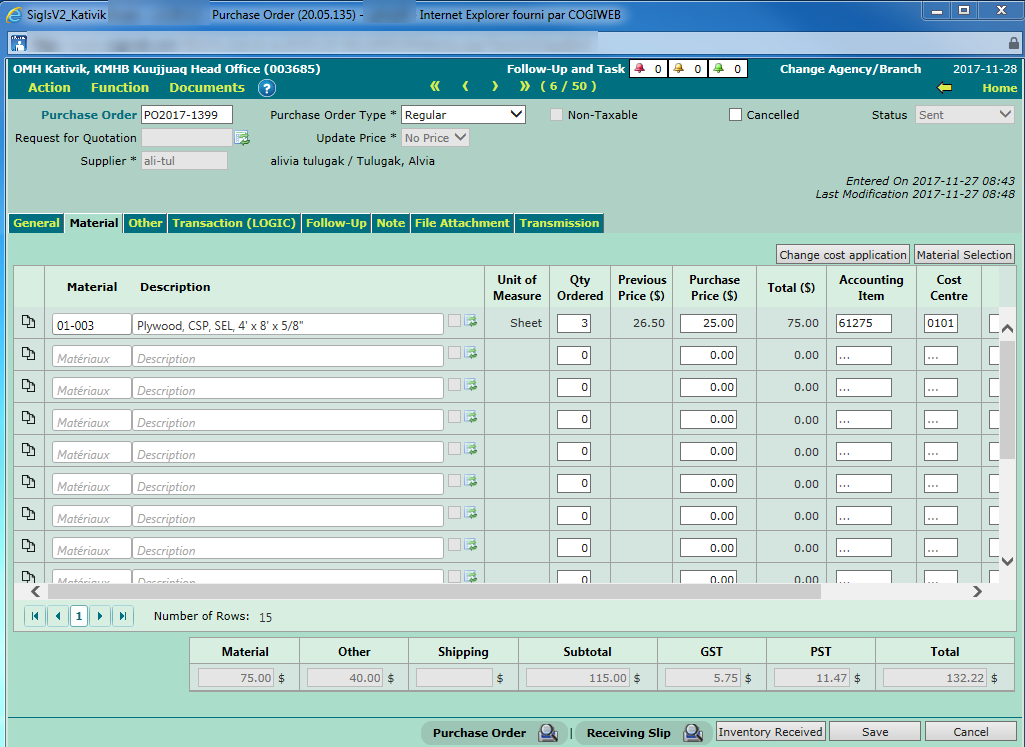Click the copy icon on the Plywood row
Screen dimensions: 1025x747
coord(29,323)
